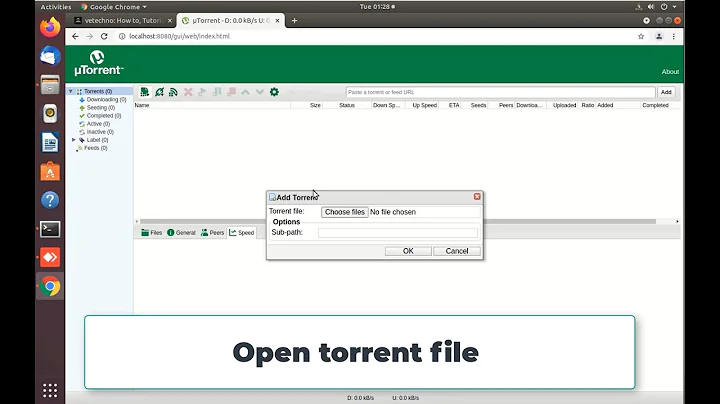Open the system menu arrow in top bar
The height and width of the screenshot is (404, 720).
coord(675,7)
